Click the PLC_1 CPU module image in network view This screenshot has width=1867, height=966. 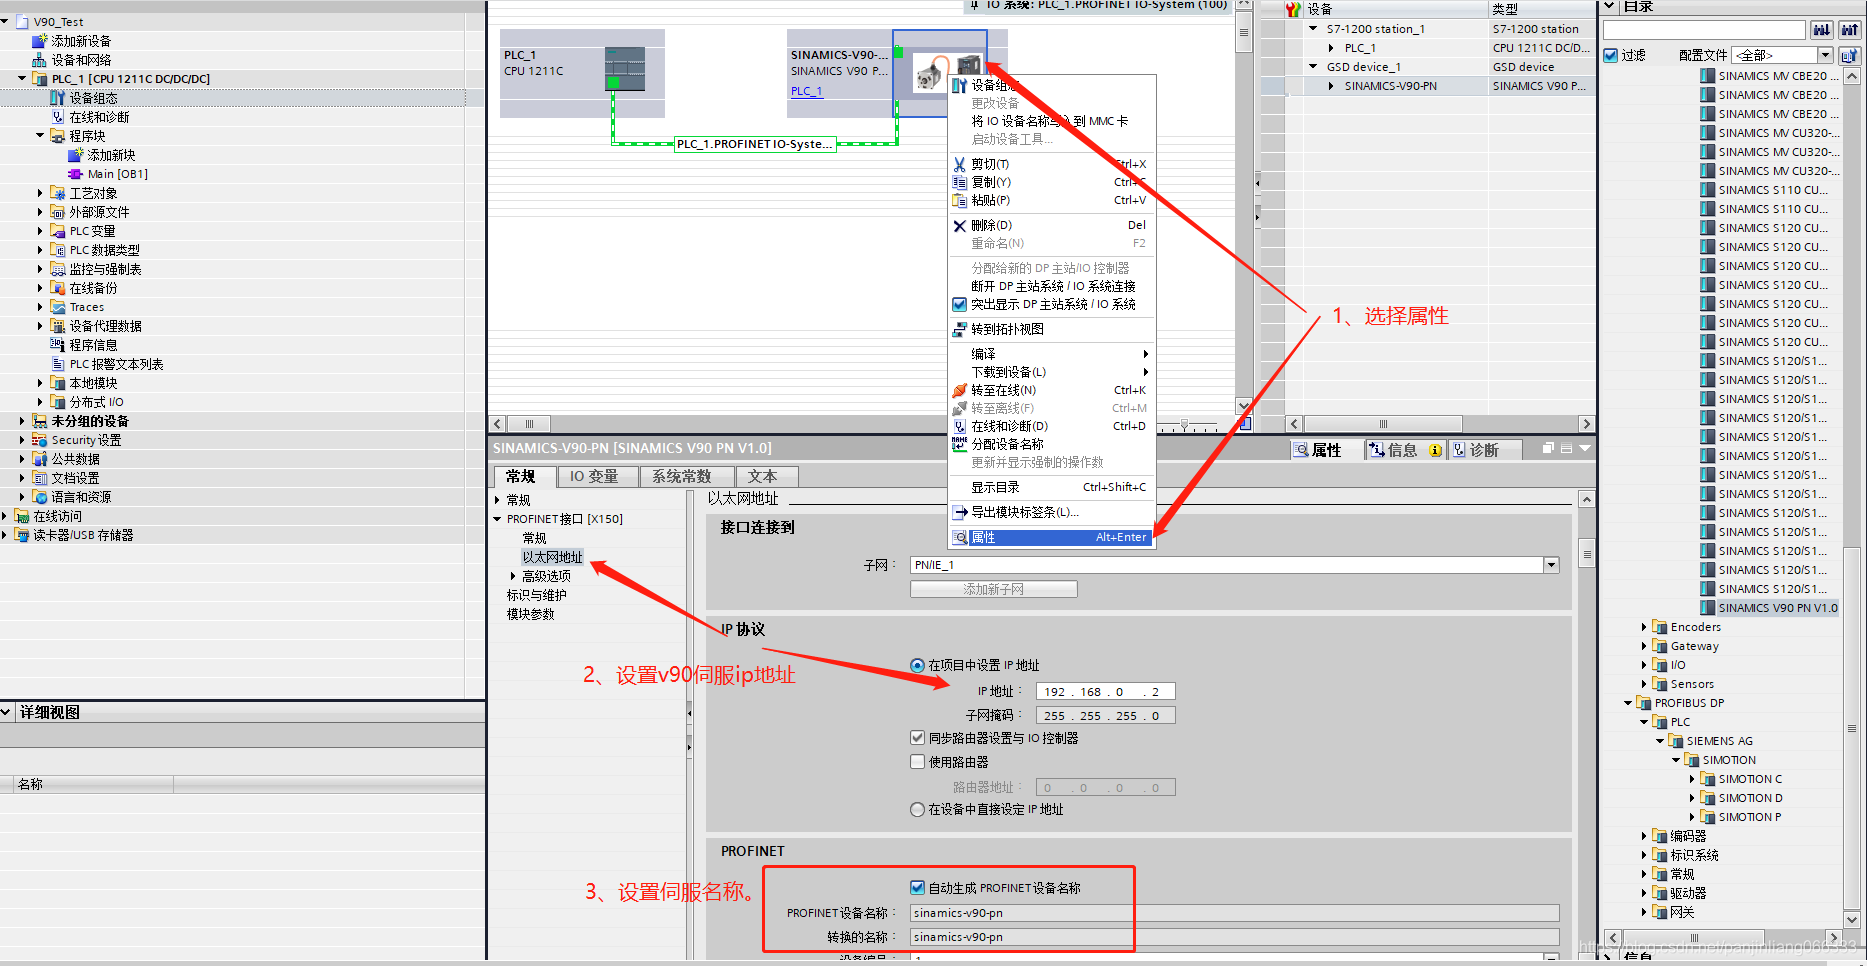tap(624, 69)
